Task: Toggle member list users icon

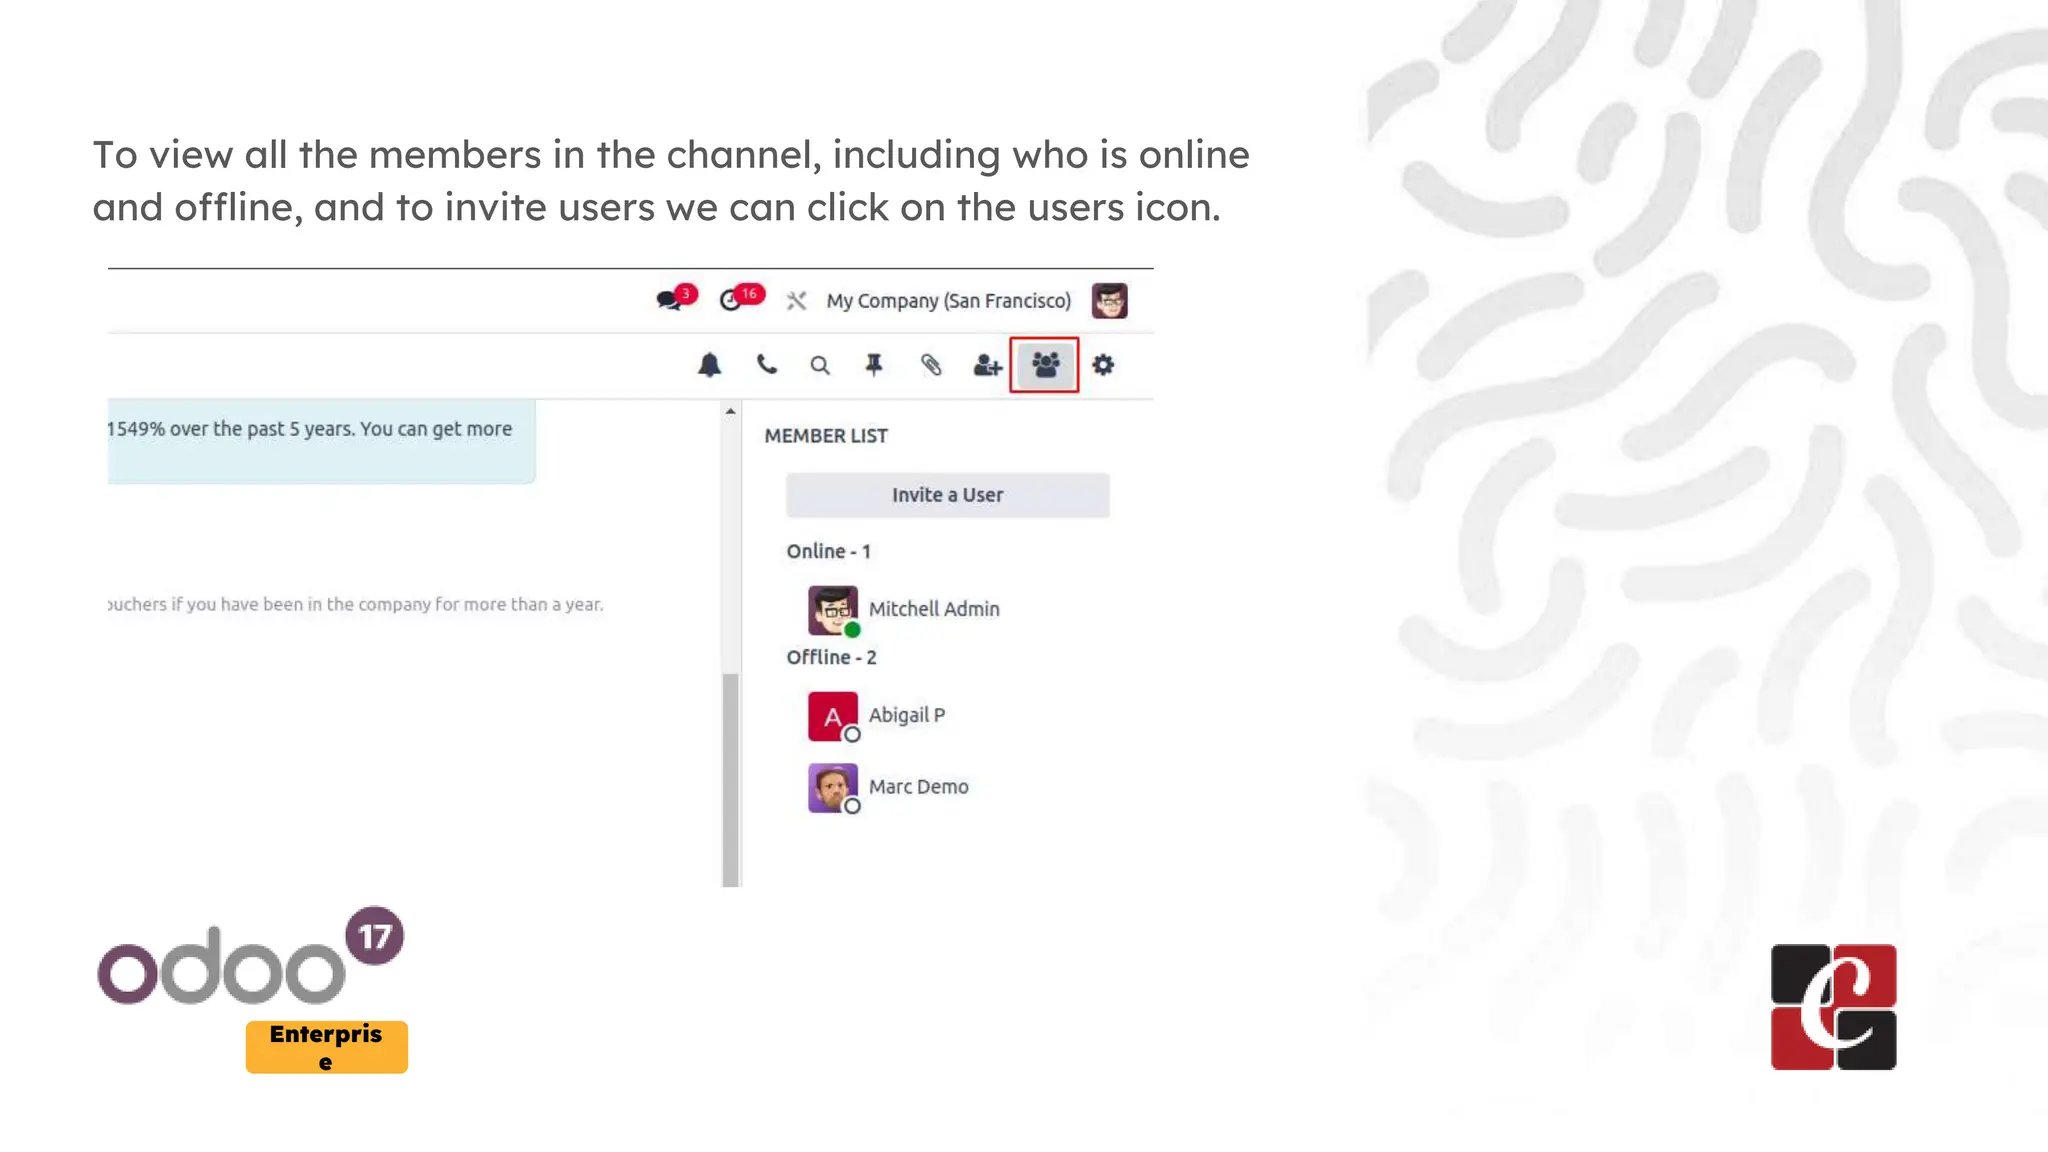Action: pyautogui.click(x=1044, y=365)
